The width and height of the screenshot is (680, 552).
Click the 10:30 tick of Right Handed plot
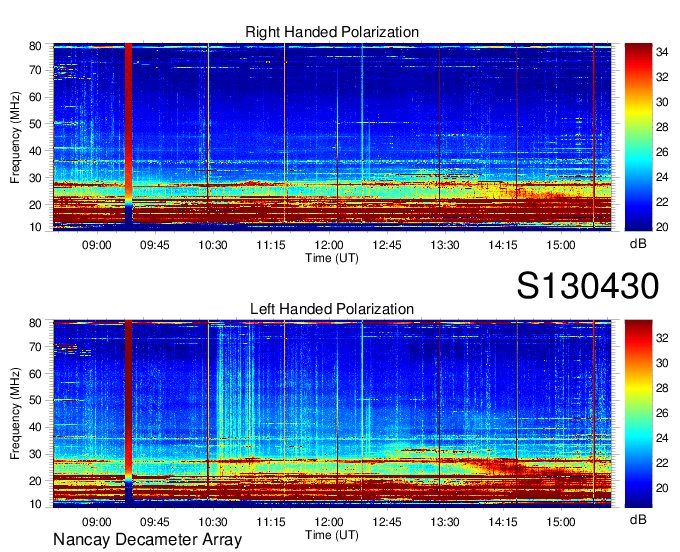(213, 245)
